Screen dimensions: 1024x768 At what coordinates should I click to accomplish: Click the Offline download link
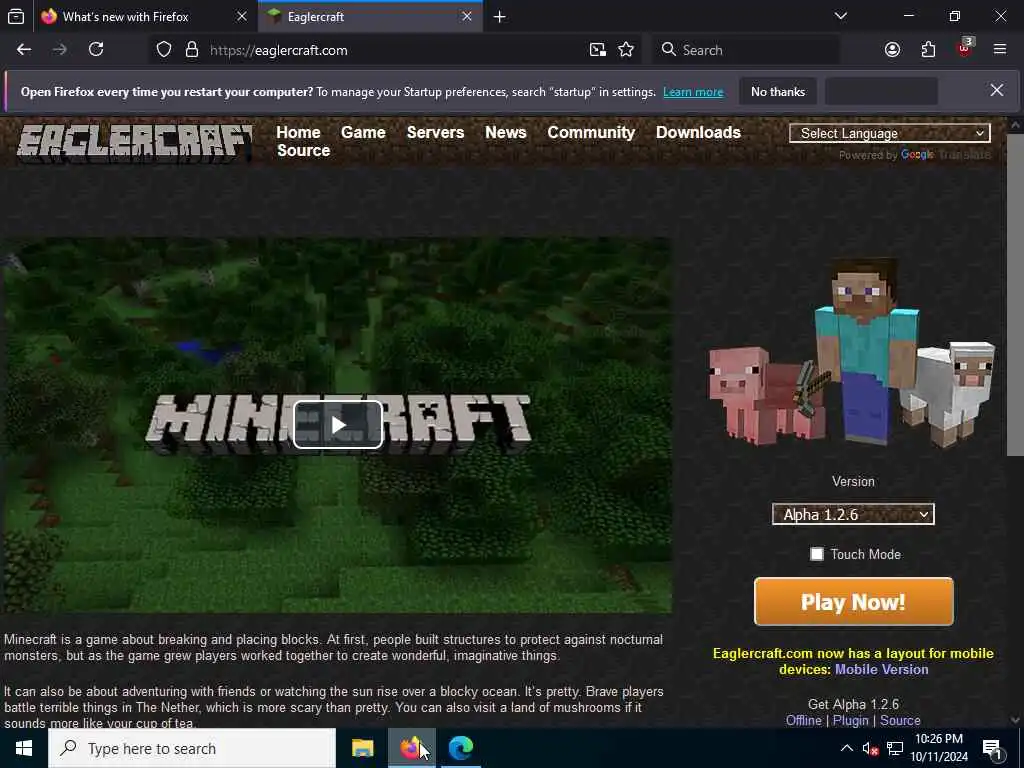click(x=804, y=720)
